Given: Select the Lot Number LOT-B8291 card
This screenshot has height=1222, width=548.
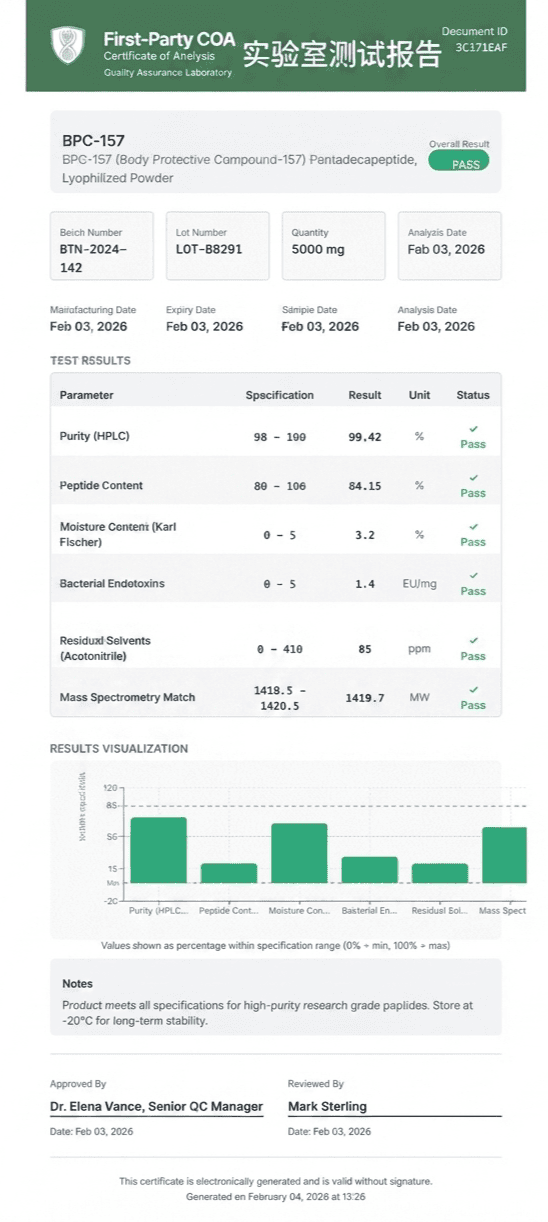Looking at the screenshot, I should point(218,246).
